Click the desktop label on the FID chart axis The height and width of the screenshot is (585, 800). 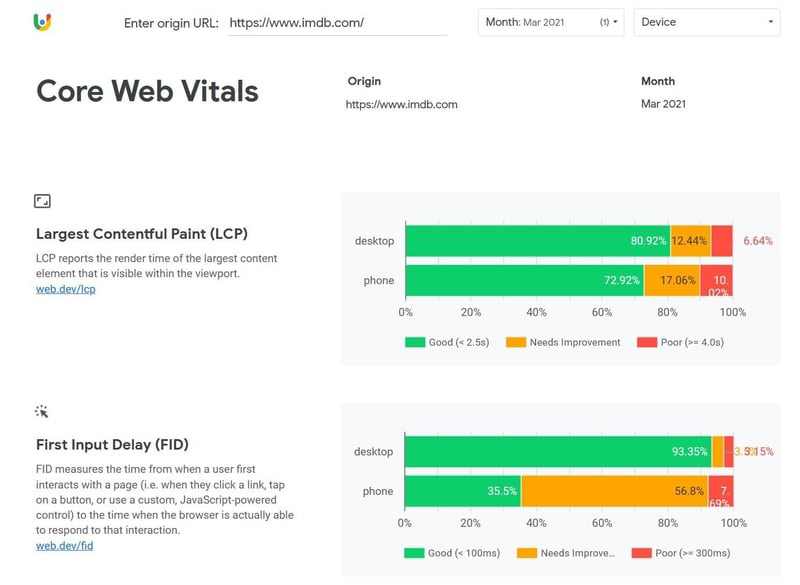373,451
